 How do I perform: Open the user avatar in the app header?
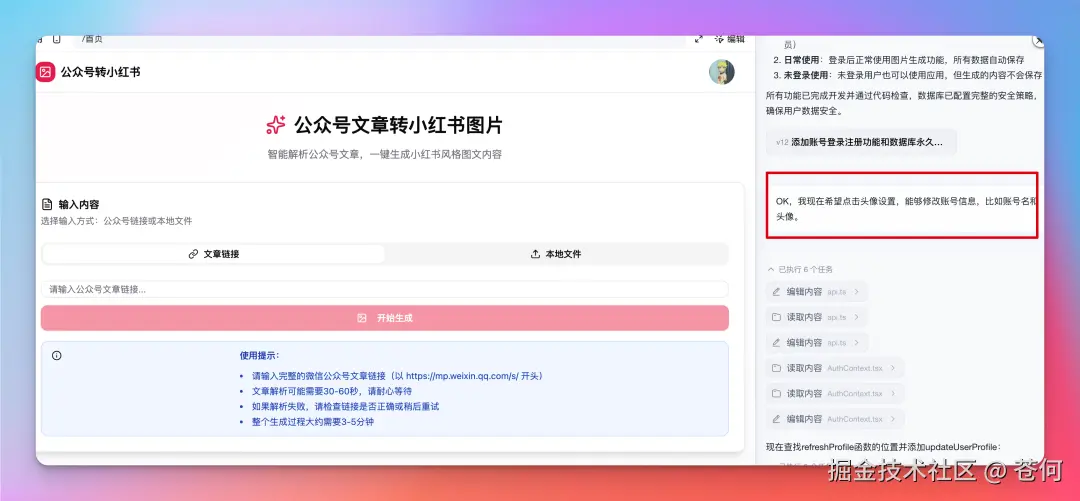pyautogui.click(x=722, y=72)
